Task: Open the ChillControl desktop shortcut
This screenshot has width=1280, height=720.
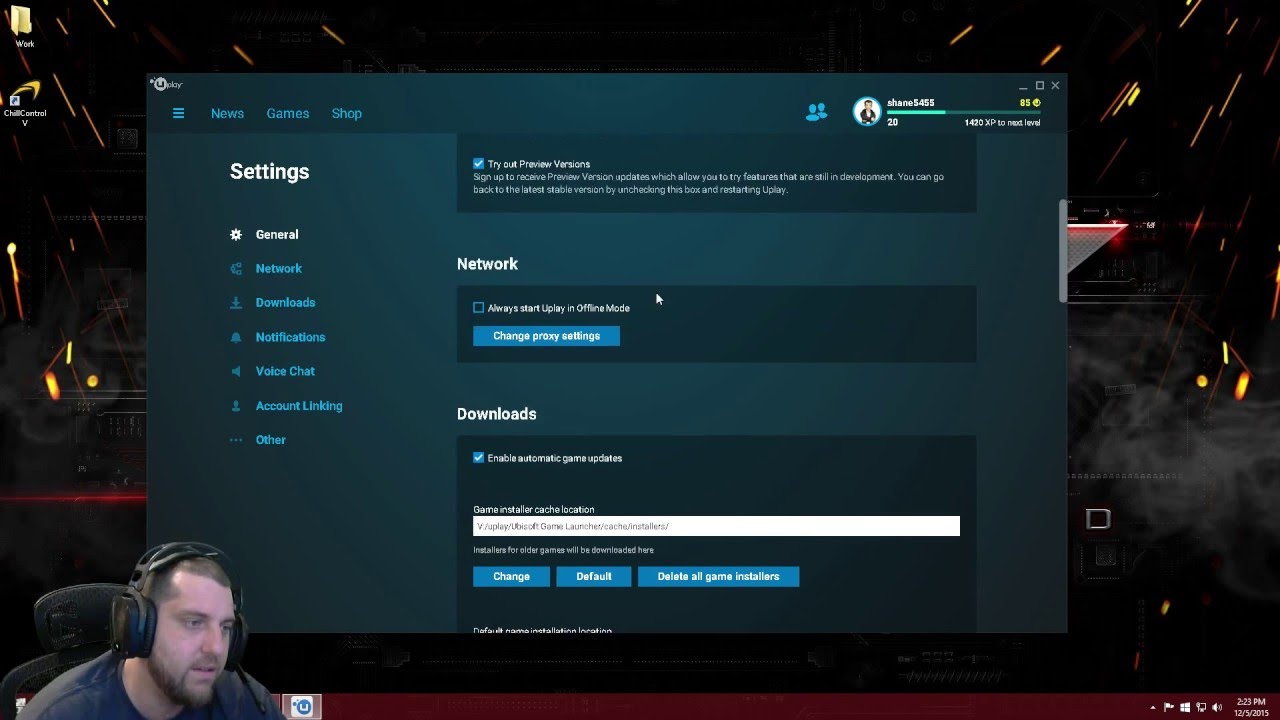Action: [24, 105]
